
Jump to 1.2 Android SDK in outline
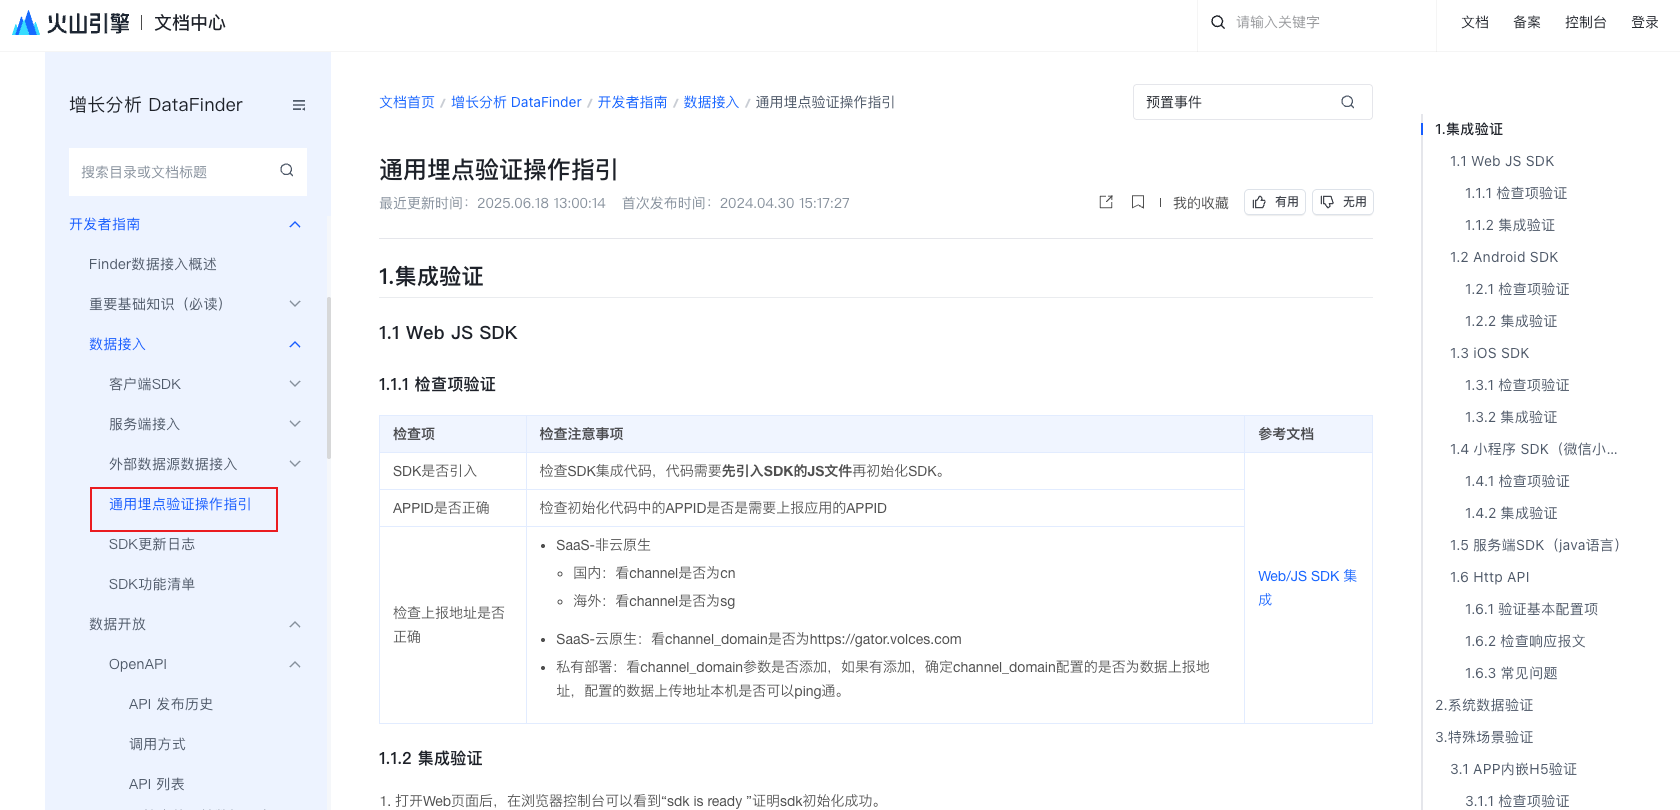pos(1504,257)
